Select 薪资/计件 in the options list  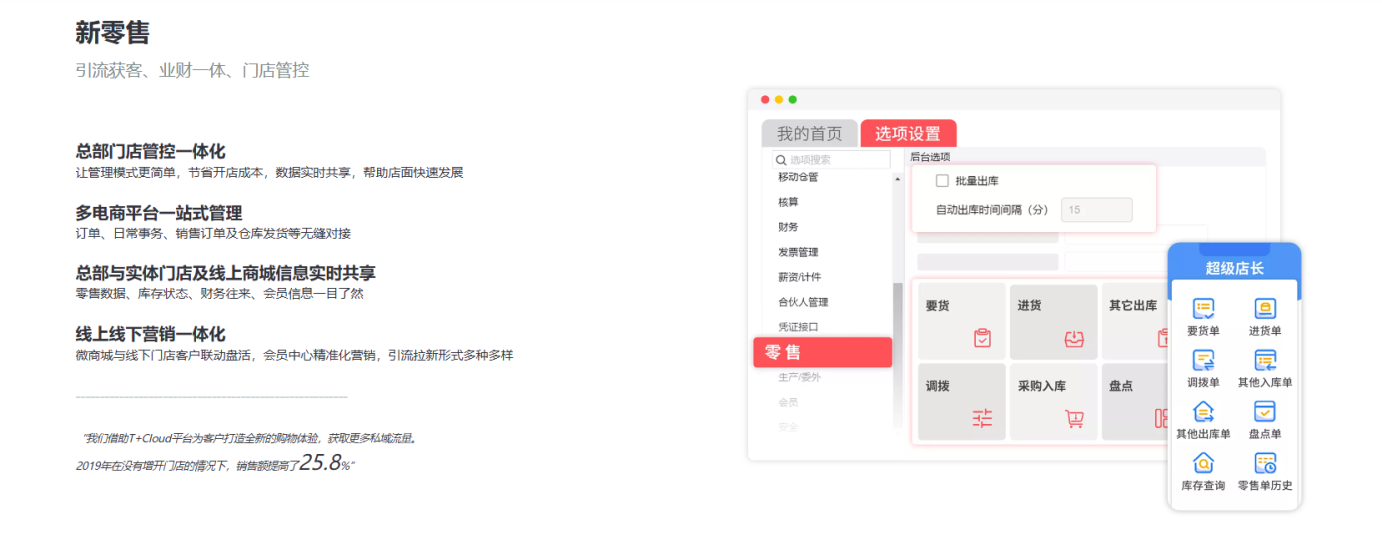pyautogui.click(x=799, y=277)
